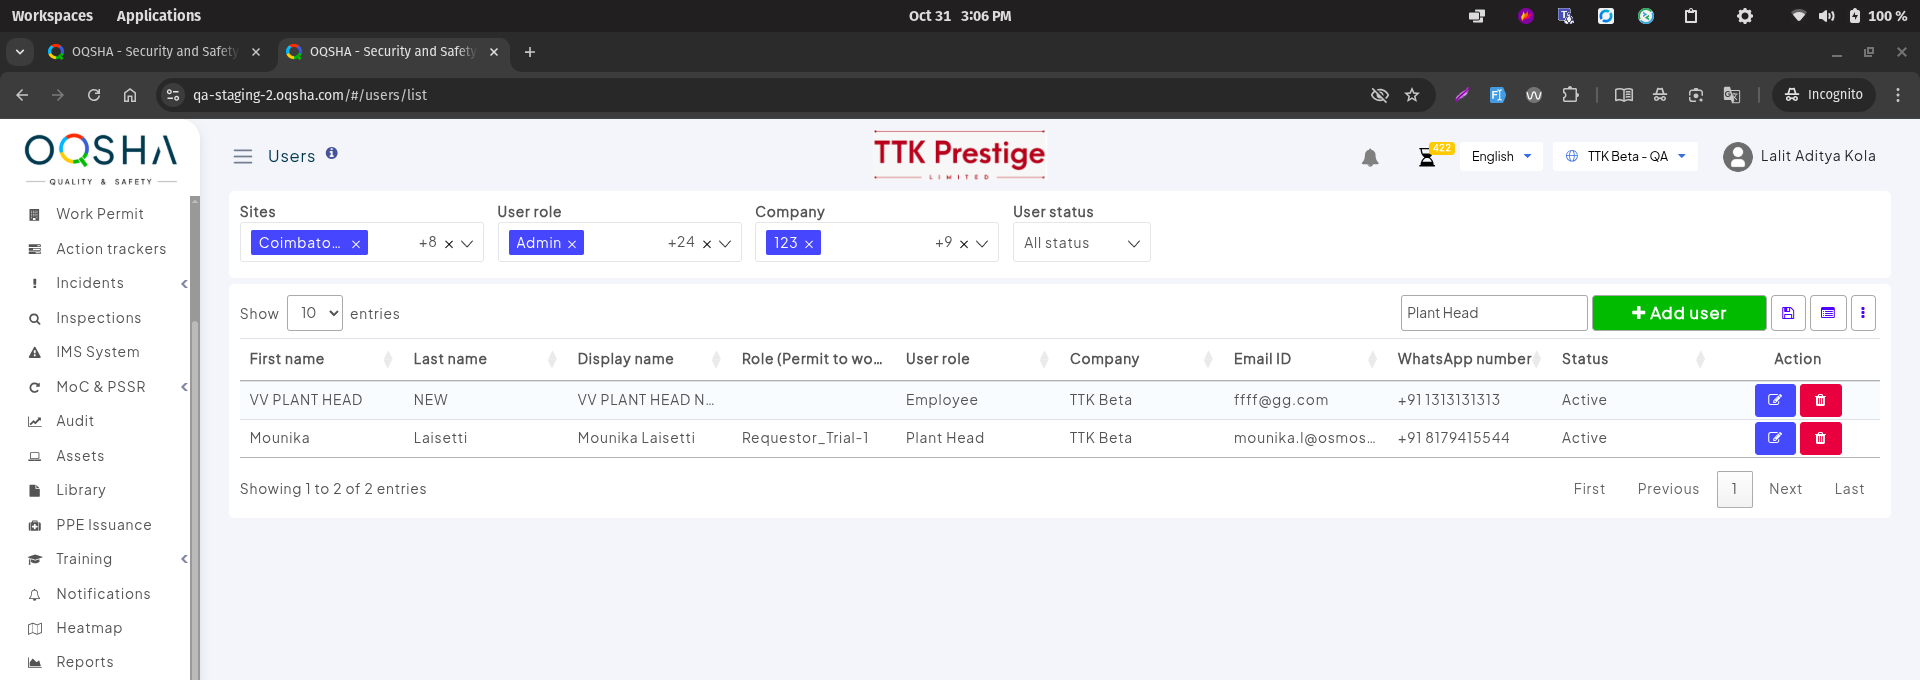Click the Users info icon
The width and height of the screenshot is (1920, 680).
(x=332, y=153)
